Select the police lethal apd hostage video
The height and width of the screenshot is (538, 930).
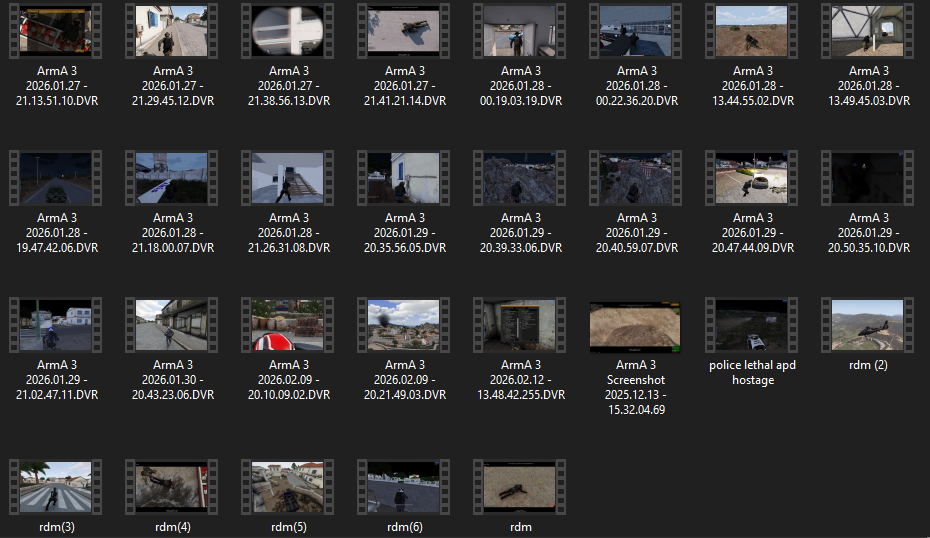750,324
